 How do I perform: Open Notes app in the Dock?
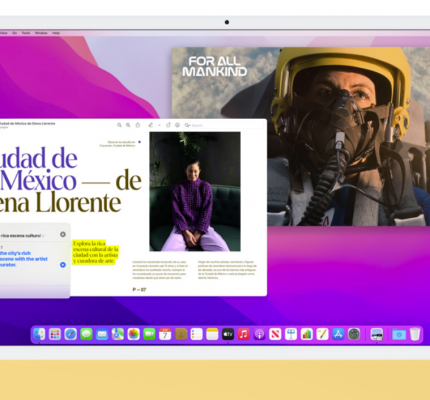[x=212, y=334]
